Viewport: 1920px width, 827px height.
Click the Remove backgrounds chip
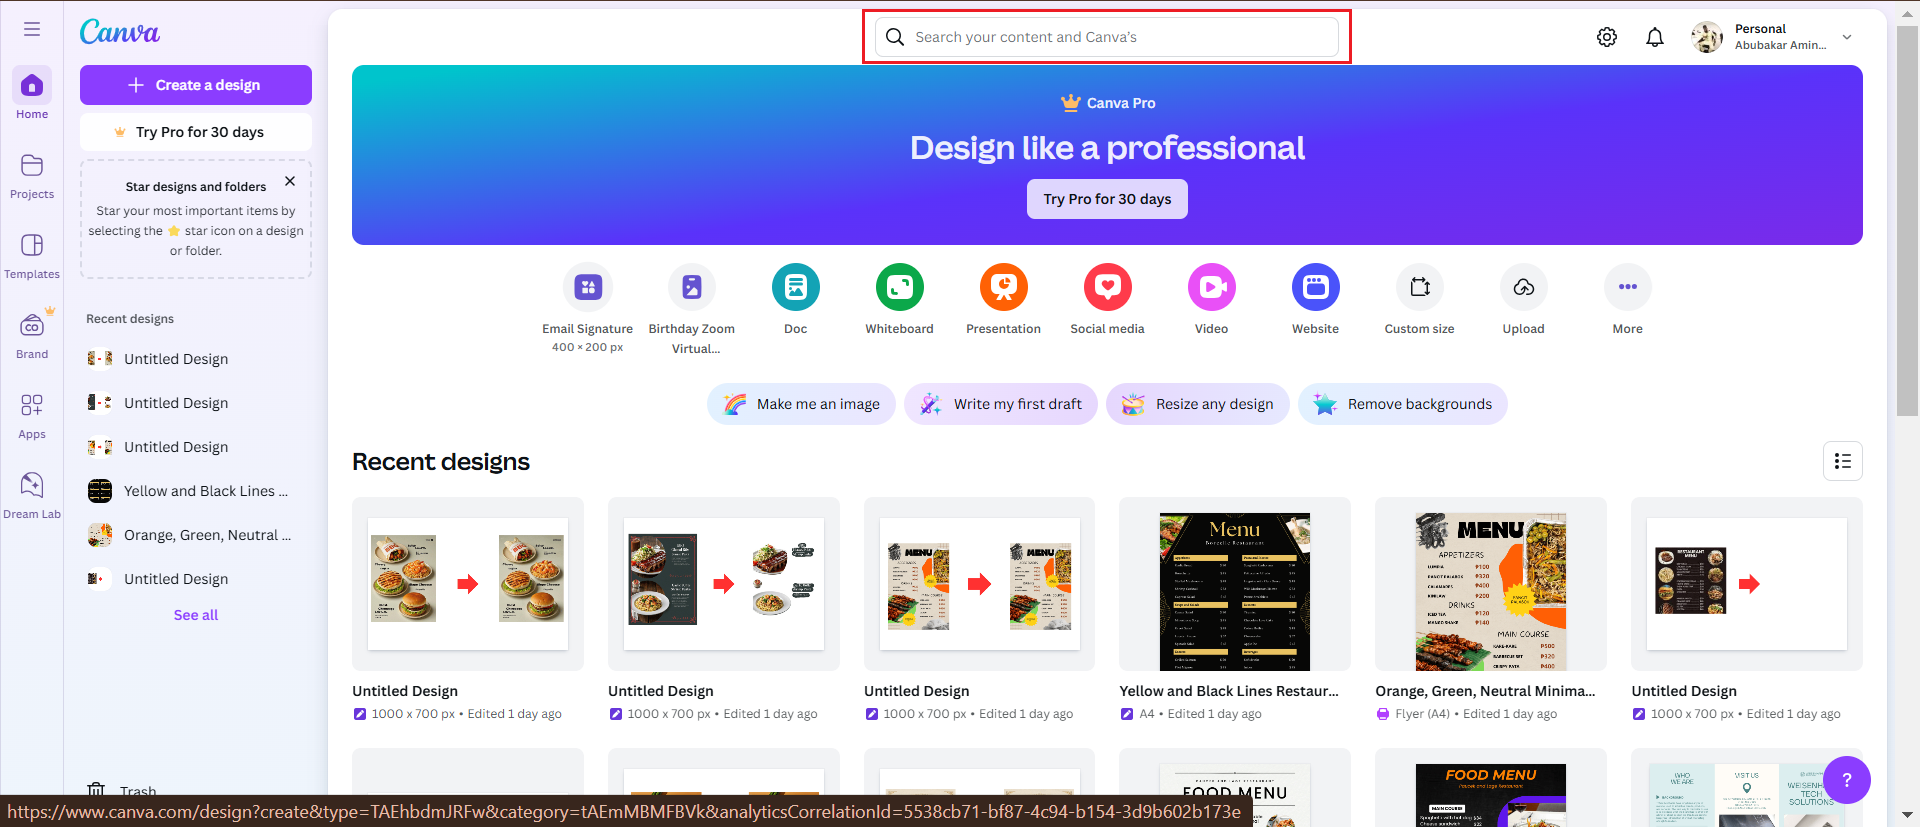pos(1403,404)
